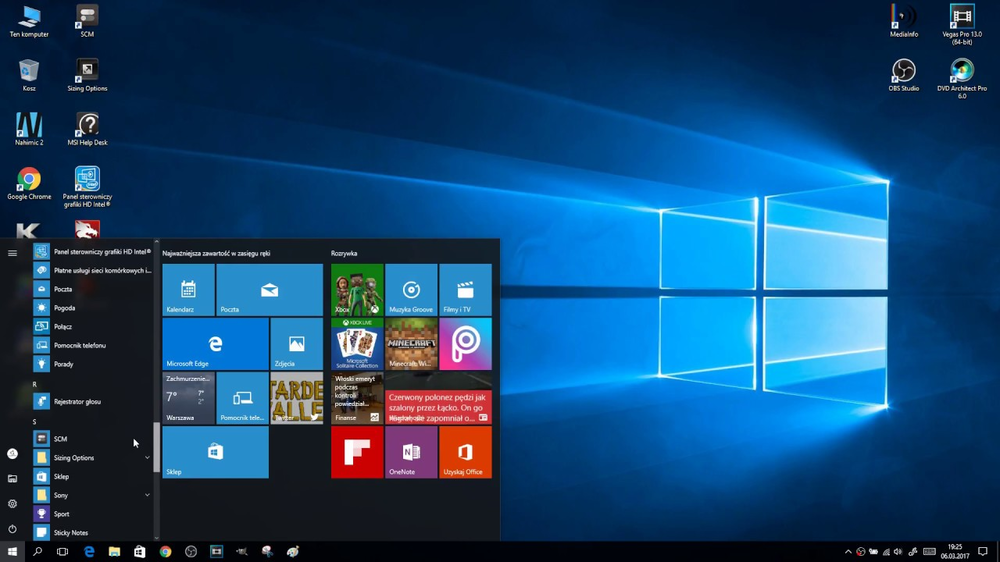Expand the Sizing Options folder
The image size is (1000, 562).
click(x=92, y=457)
